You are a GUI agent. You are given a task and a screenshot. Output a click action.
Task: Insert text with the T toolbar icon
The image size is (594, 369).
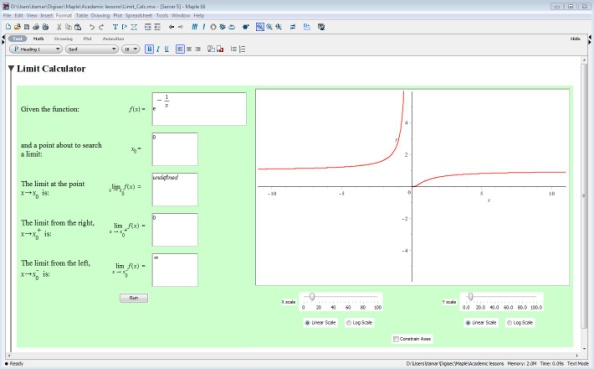115,27
